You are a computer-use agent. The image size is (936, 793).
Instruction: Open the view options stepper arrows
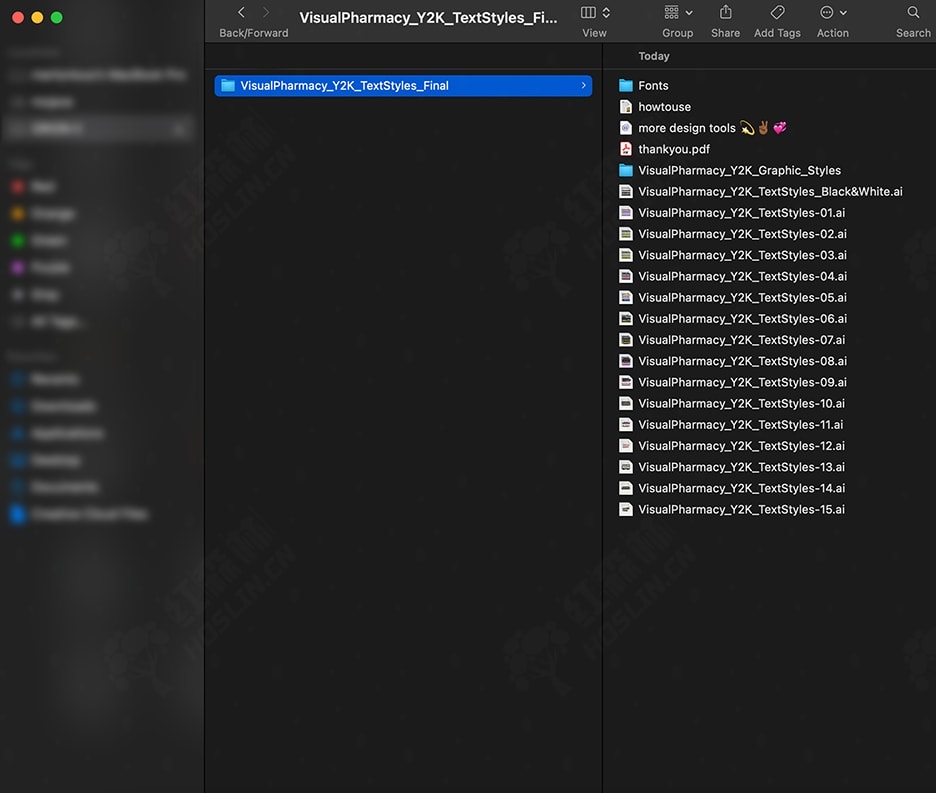(606, 13)
